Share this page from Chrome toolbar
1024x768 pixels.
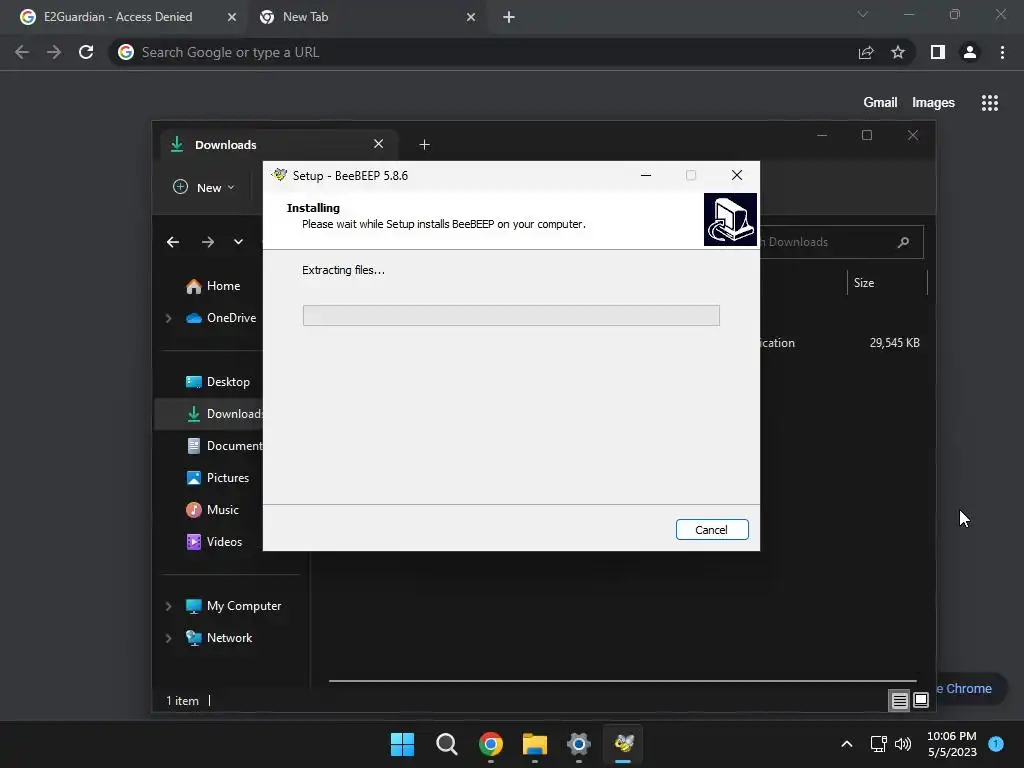click(866, 52)
